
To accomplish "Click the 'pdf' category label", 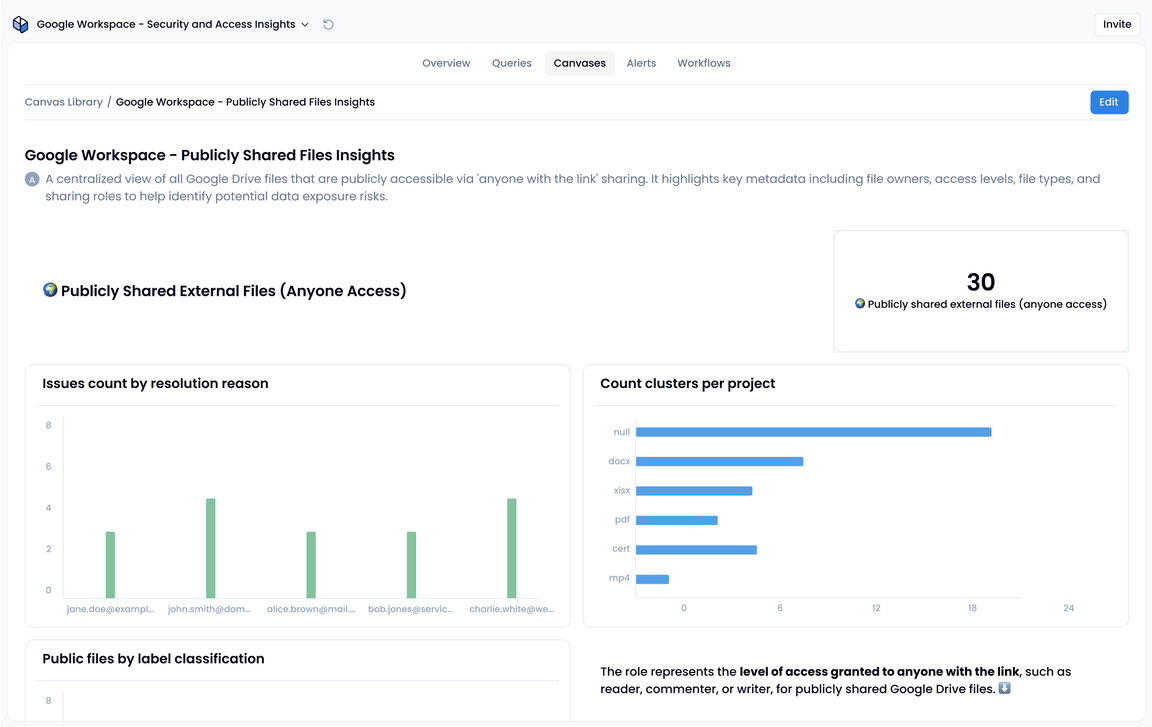I will [x=622, y=519].
